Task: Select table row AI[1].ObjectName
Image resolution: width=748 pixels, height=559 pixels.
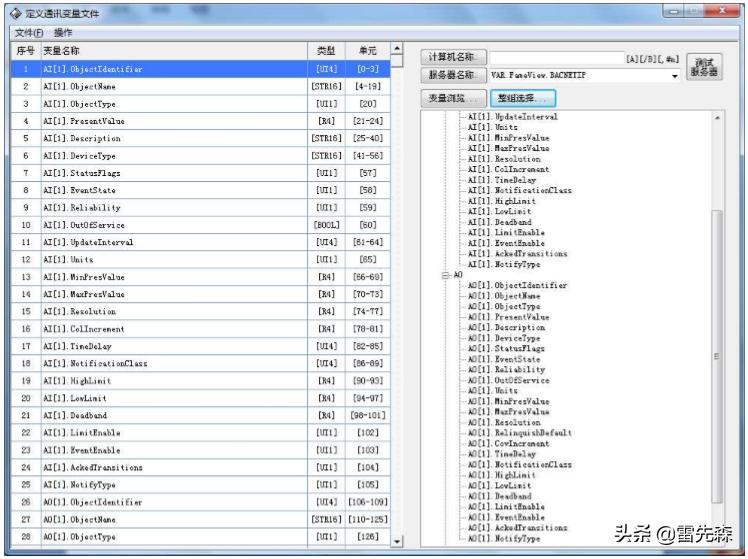Action: pyautogui.click(x=200, y=86)
